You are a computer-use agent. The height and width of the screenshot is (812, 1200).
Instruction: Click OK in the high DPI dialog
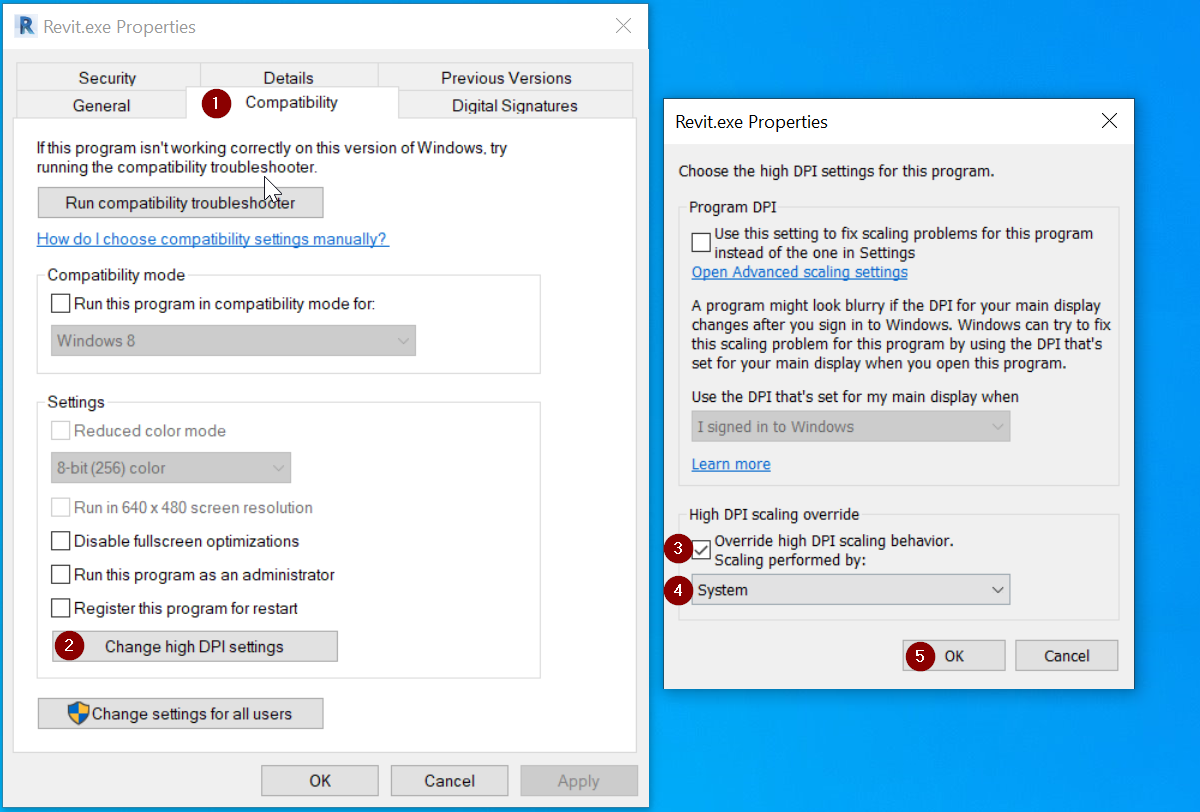[954, 656]
